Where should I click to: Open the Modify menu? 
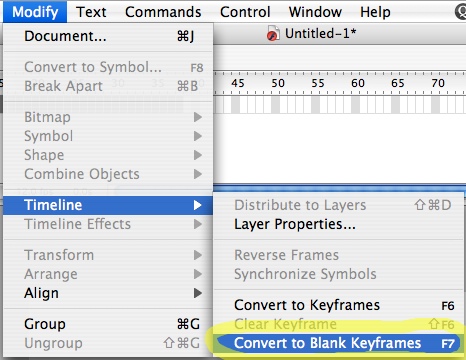tap(35, 12)
